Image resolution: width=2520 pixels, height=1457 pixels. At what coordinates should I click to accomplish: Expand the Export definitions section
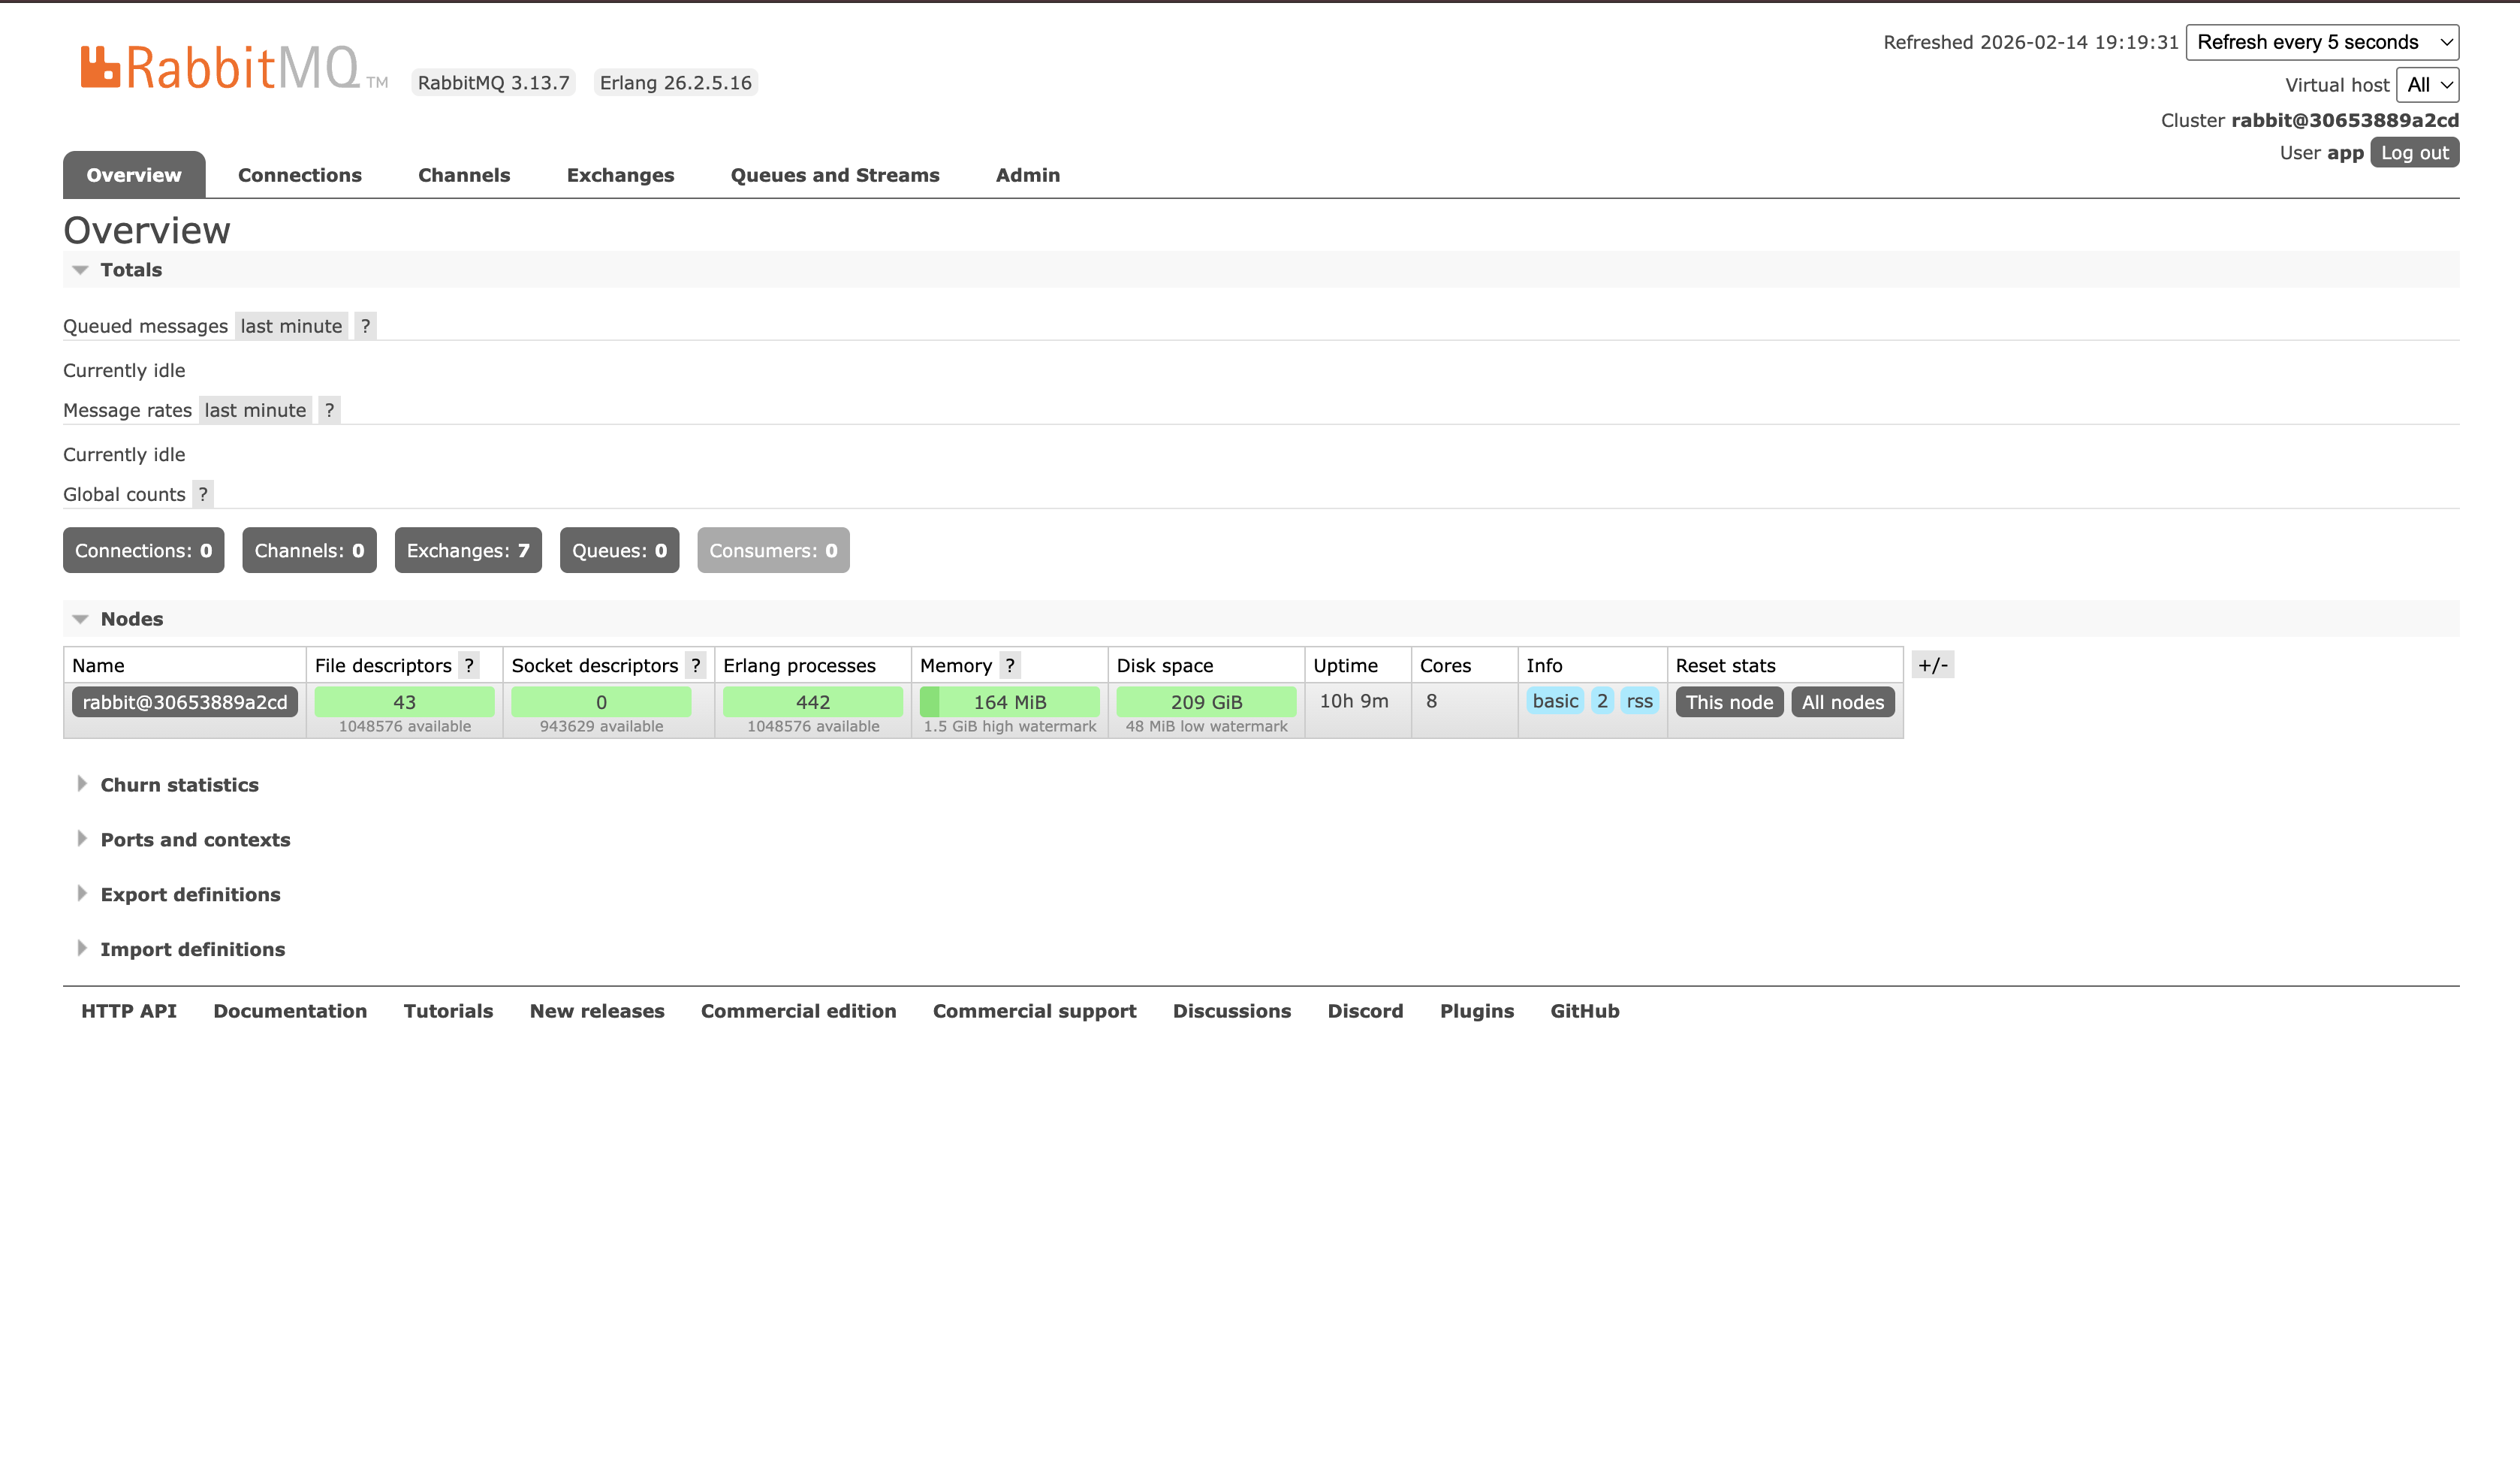pos(190,895)
